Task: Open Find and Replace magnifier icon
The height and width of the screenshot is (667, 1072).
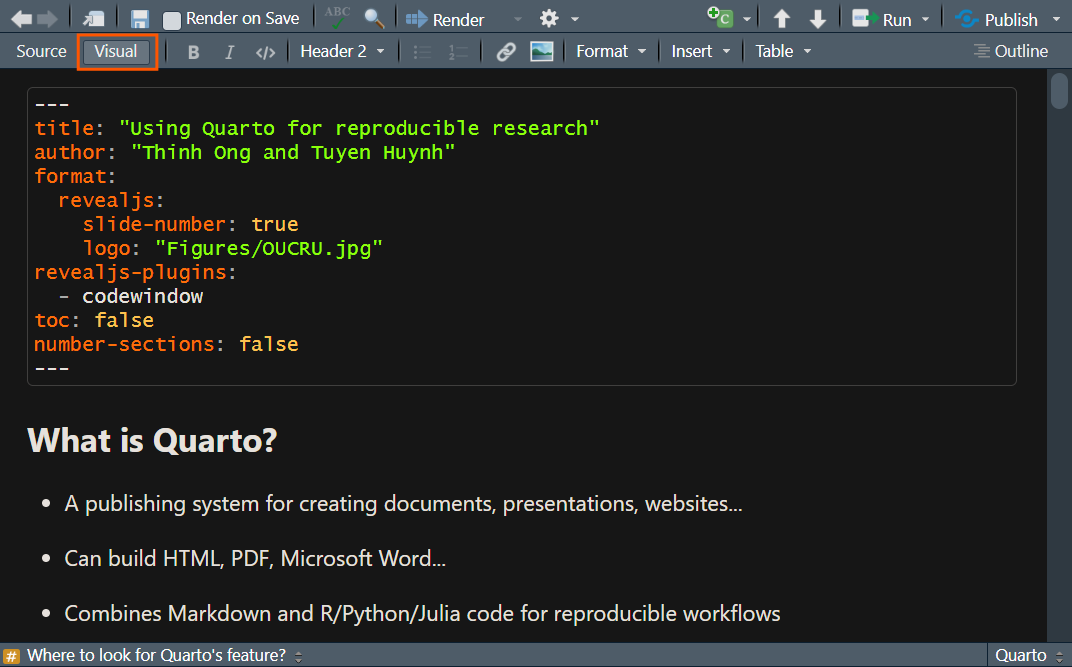Action: [x=374, y=19]
